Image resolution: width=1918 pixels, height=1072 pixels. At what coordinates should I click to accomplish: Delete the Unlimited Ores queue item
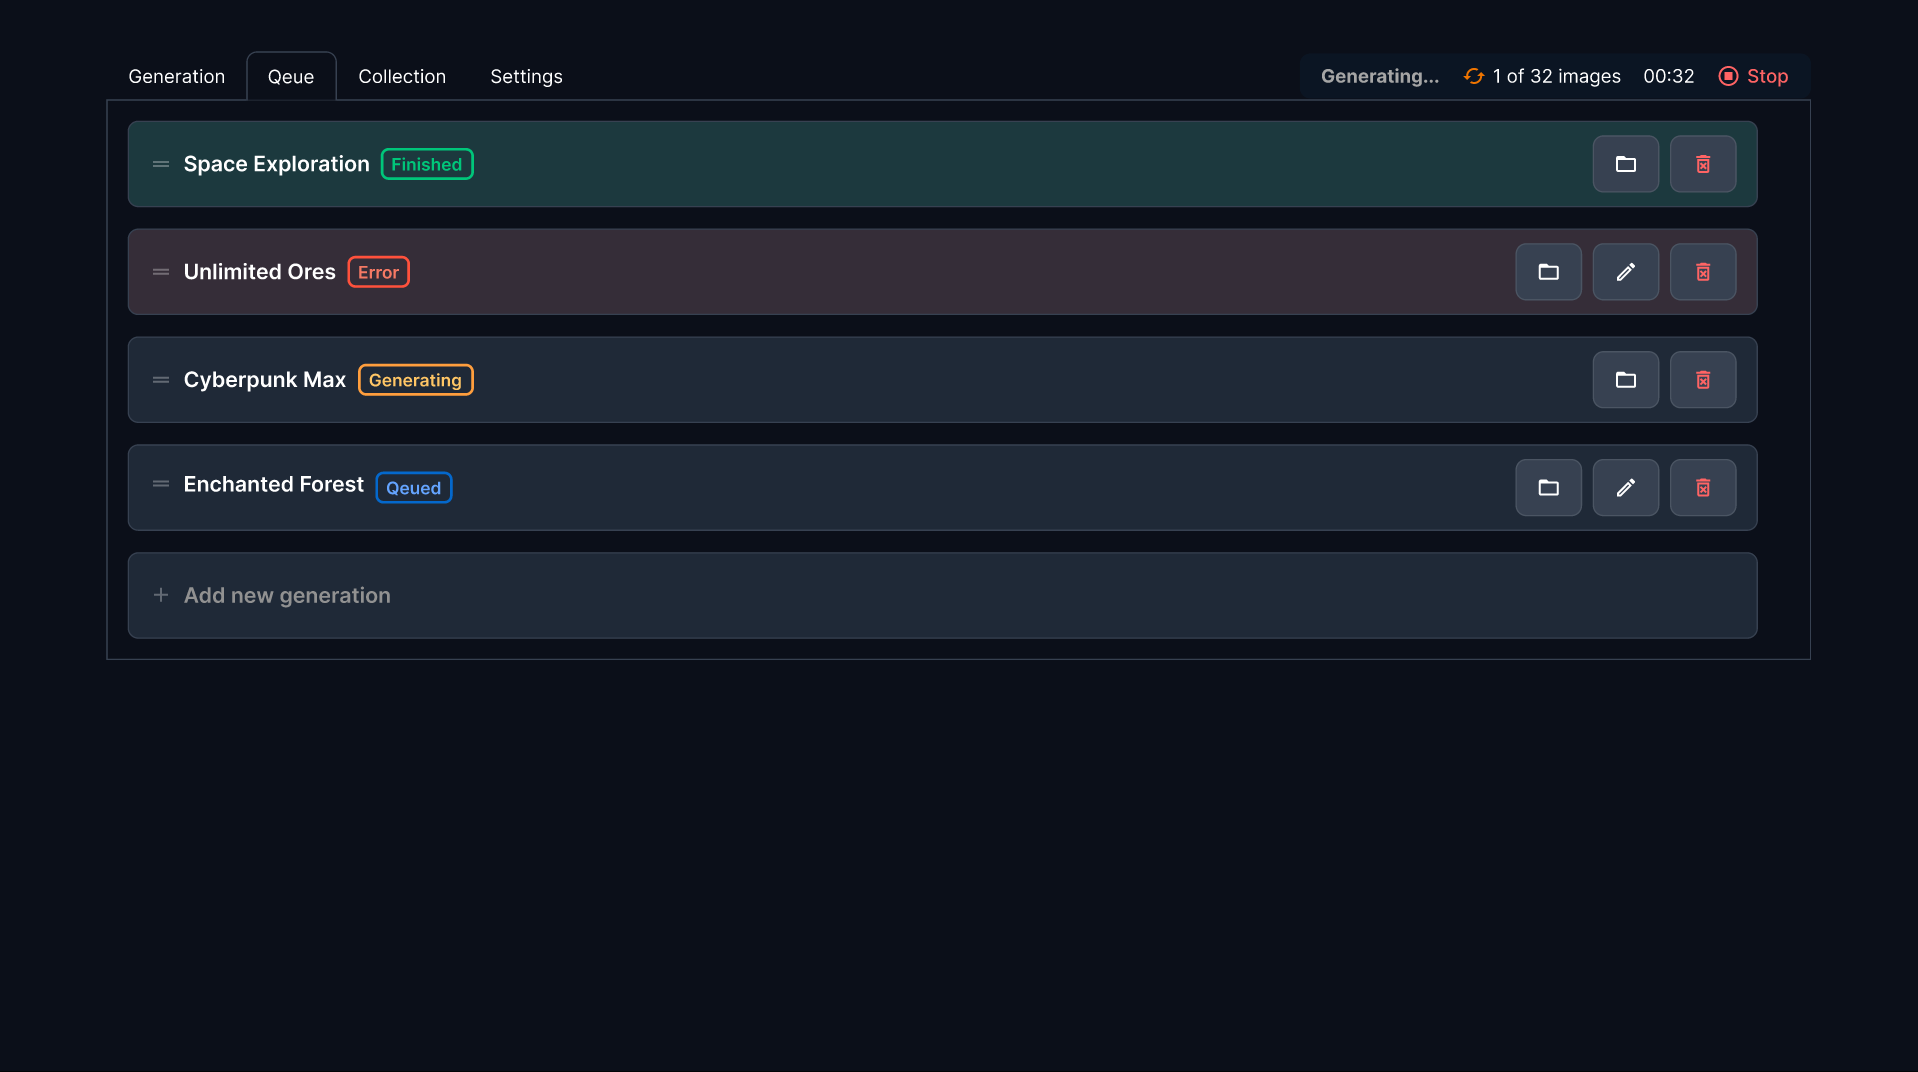coord(1702,271)
